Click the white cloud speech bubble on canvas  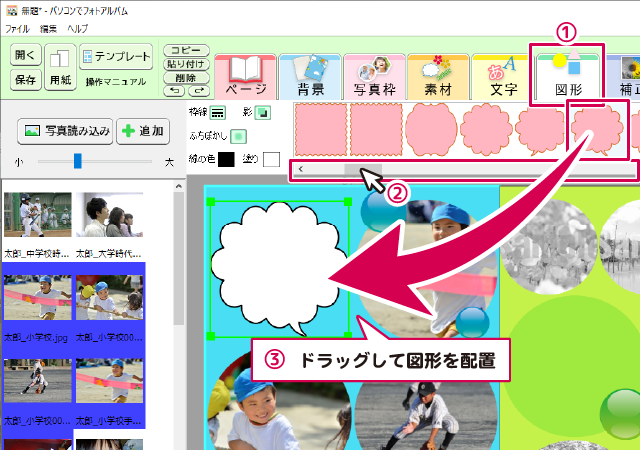coord(278,268)
